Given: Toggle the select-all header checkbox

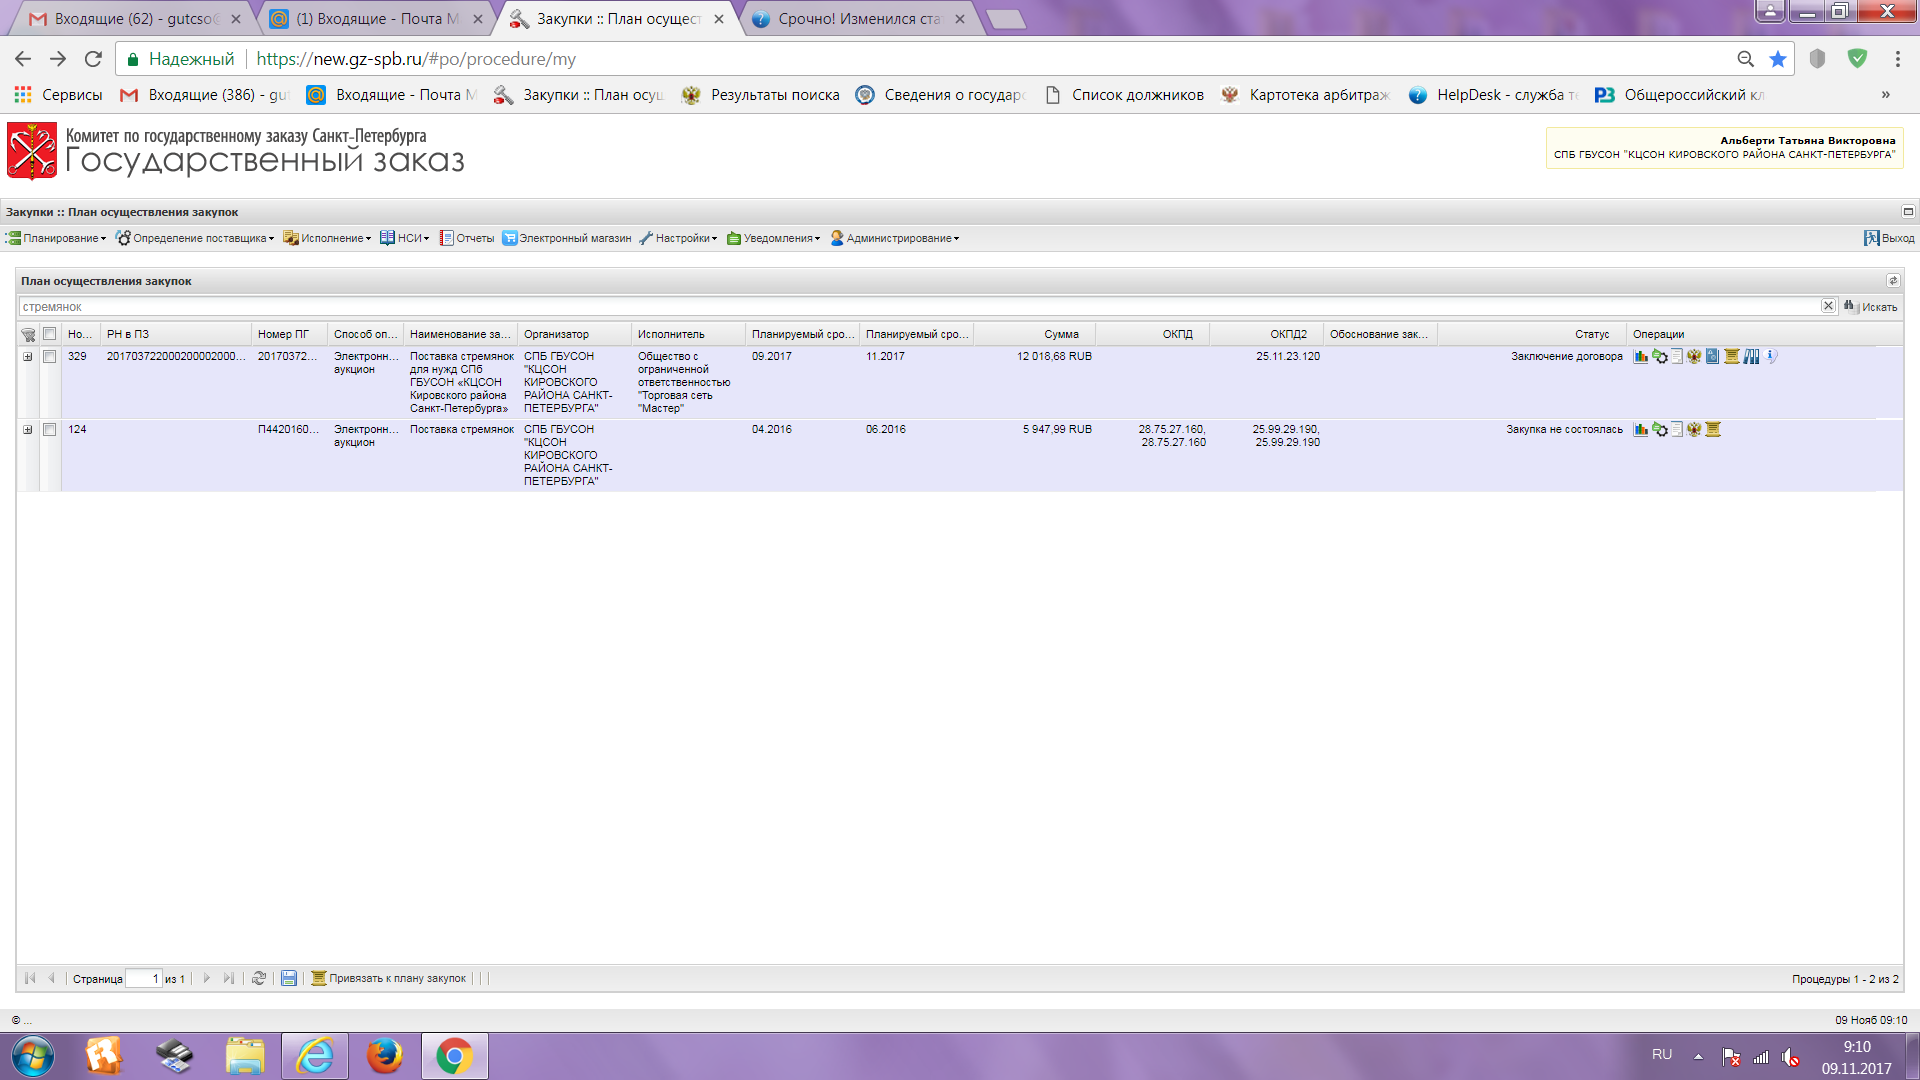Looking at the screenshot, I should pos(49,334).
